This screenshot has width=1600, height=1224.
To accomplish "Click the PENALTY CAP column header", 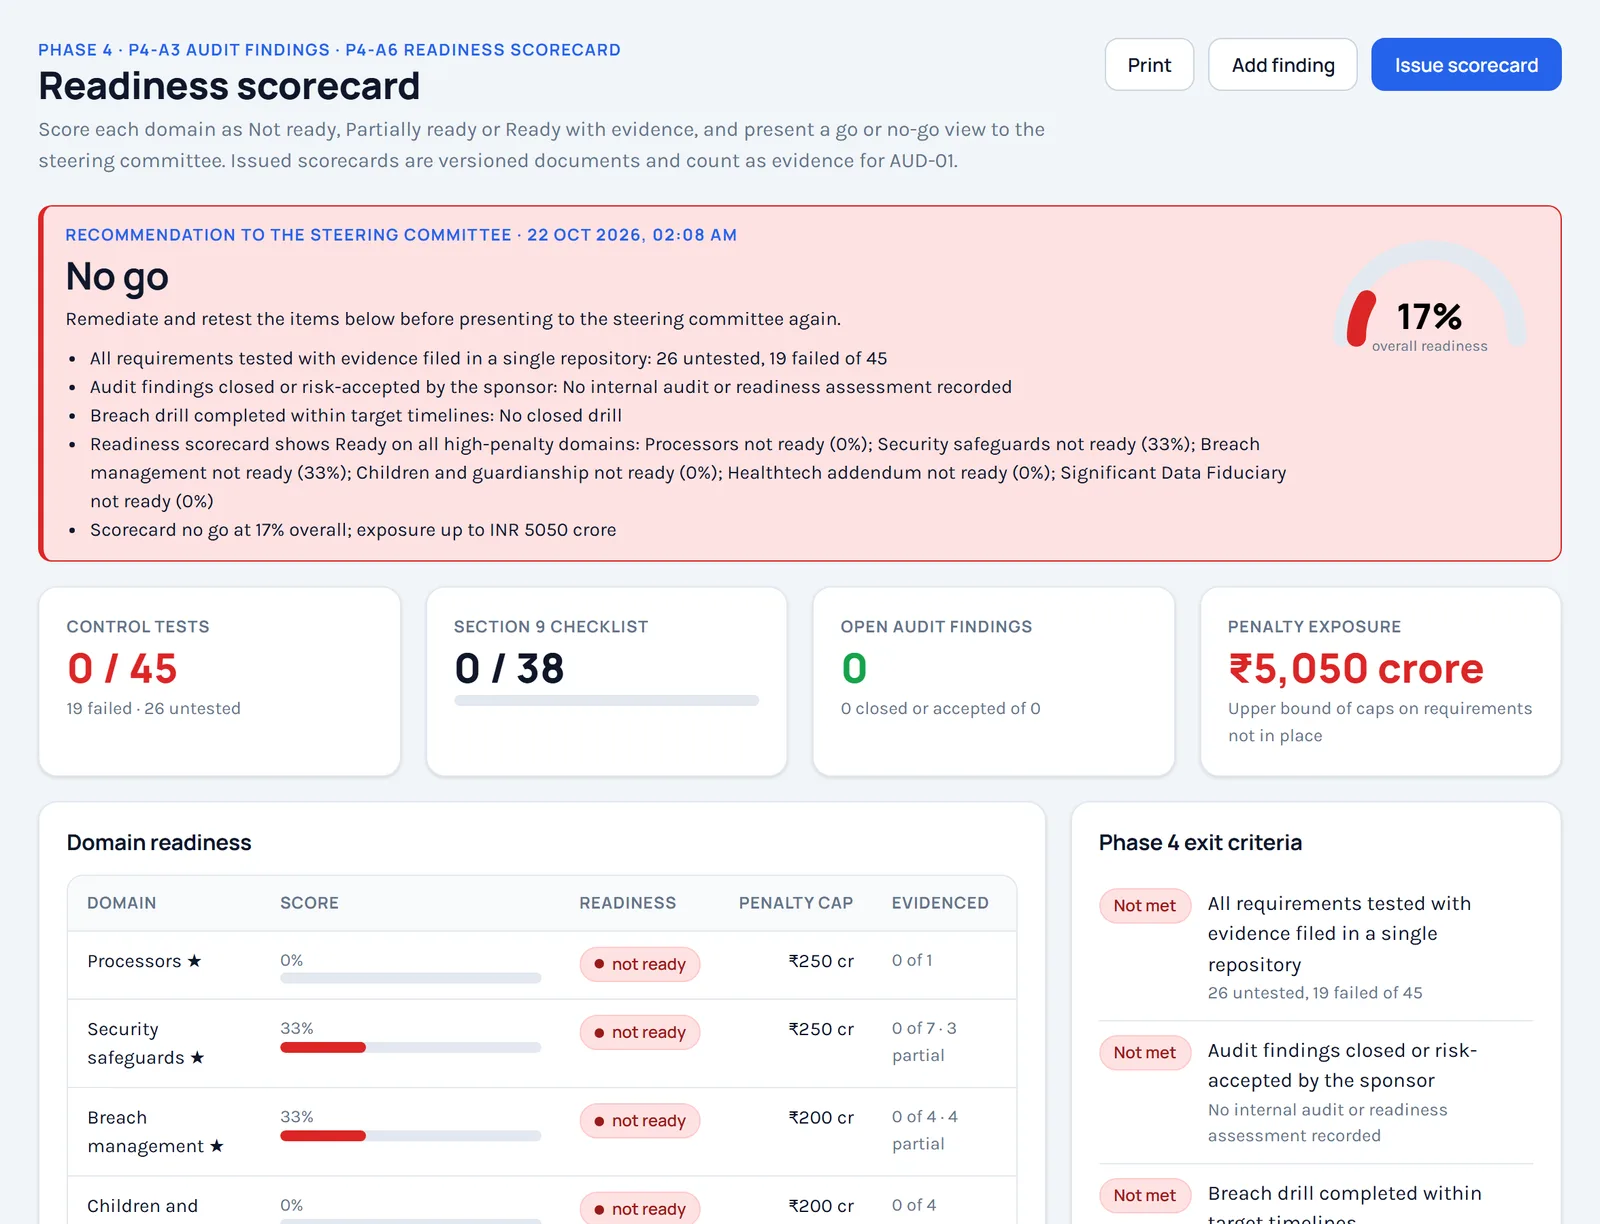I will tap(795, 903).
